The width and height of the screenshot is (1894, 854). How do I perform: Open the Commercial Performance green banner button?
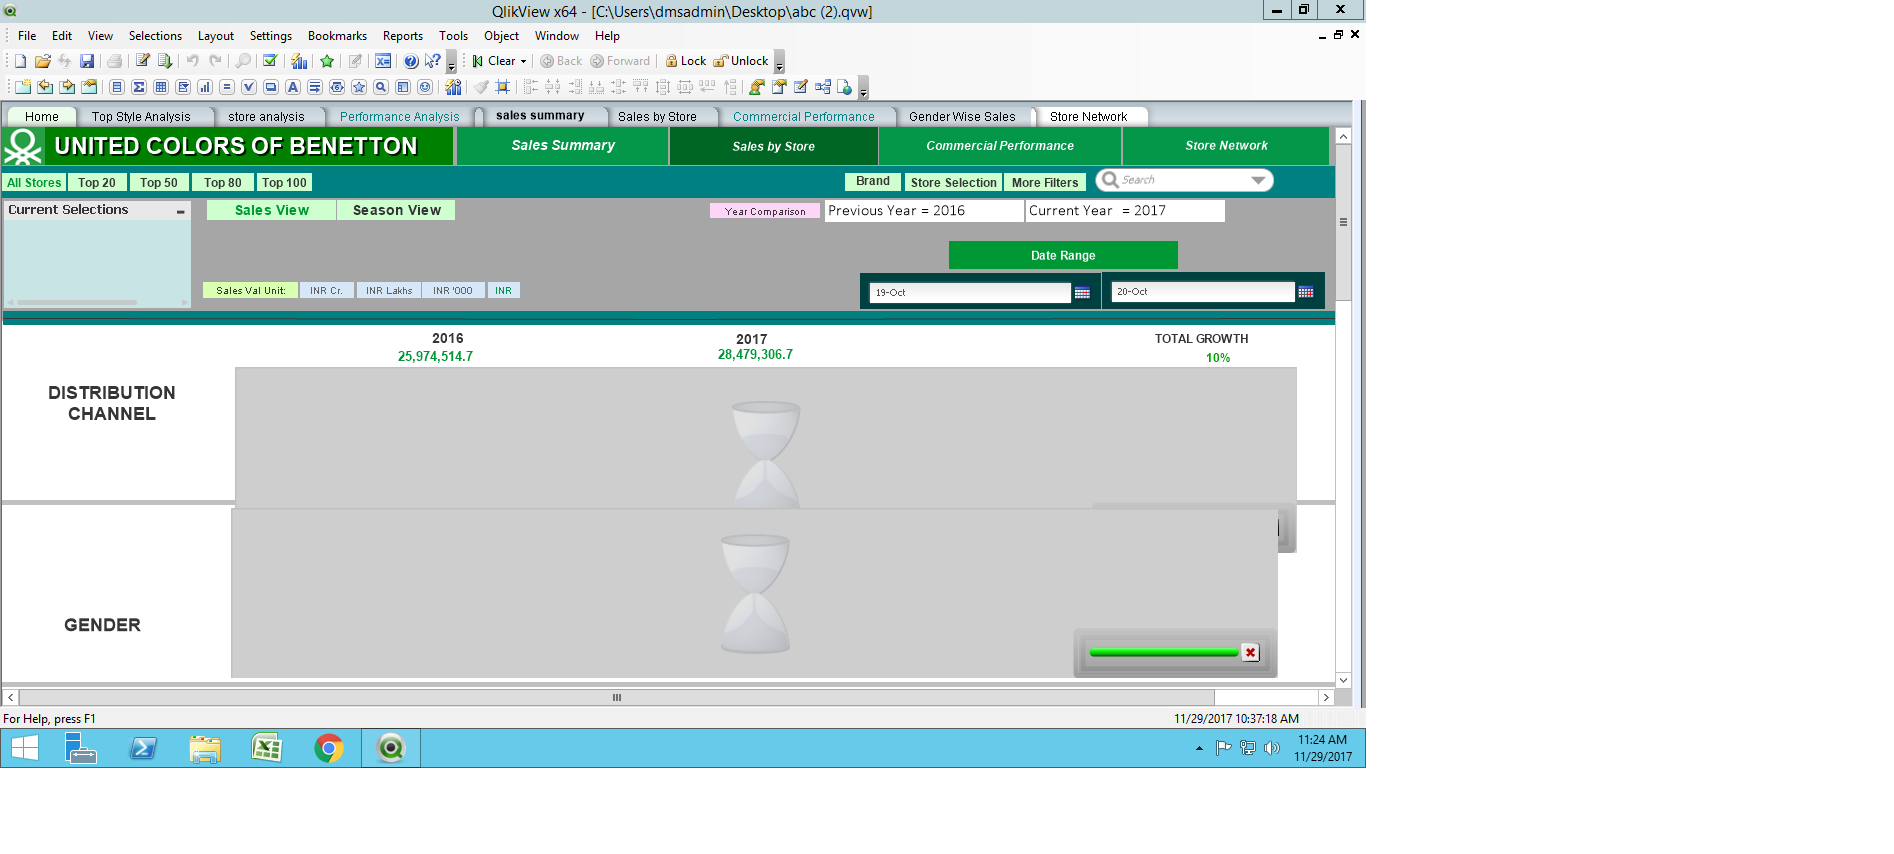[x=1000, y=146]
